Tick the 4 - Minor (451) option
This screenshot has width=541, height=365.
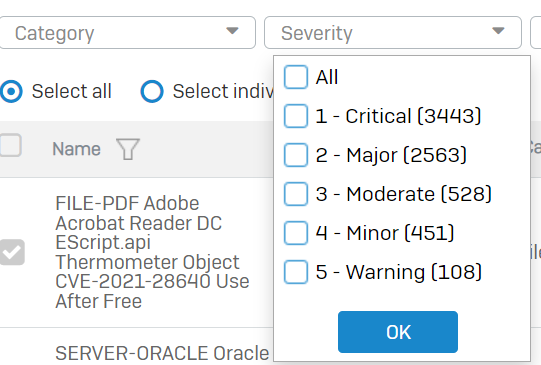point(296,233)
